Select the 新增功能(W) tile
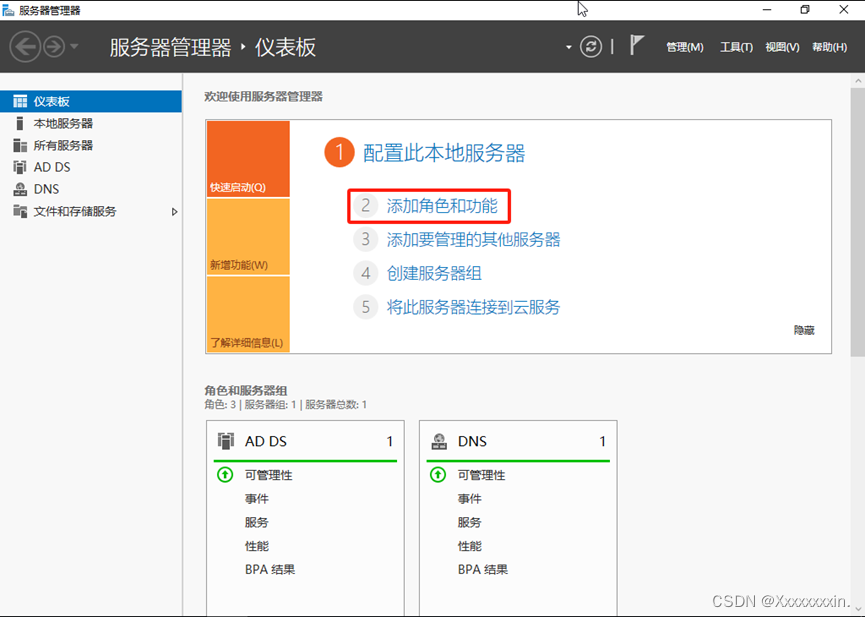The image size is (865, 617). [x=248, y=237]
